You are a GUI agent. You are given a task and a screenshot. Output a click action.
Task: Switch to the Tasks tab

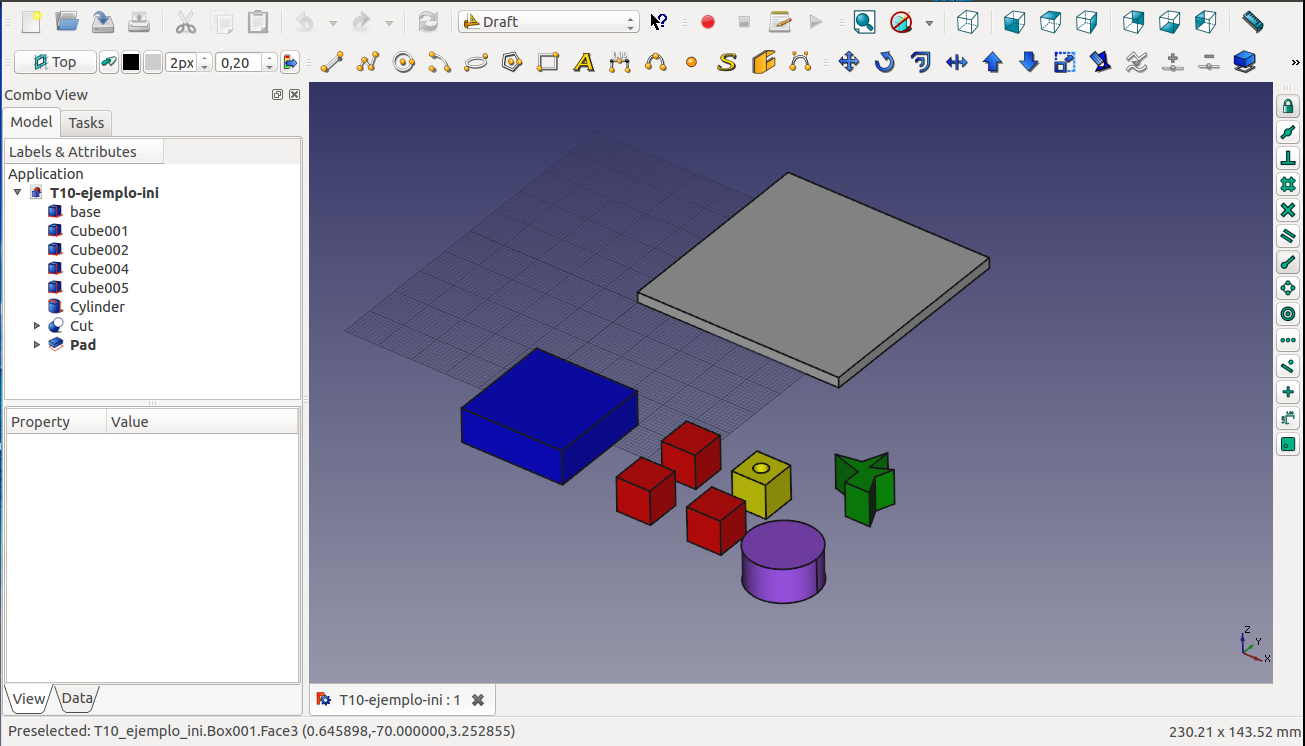click(x=86, y=123)
